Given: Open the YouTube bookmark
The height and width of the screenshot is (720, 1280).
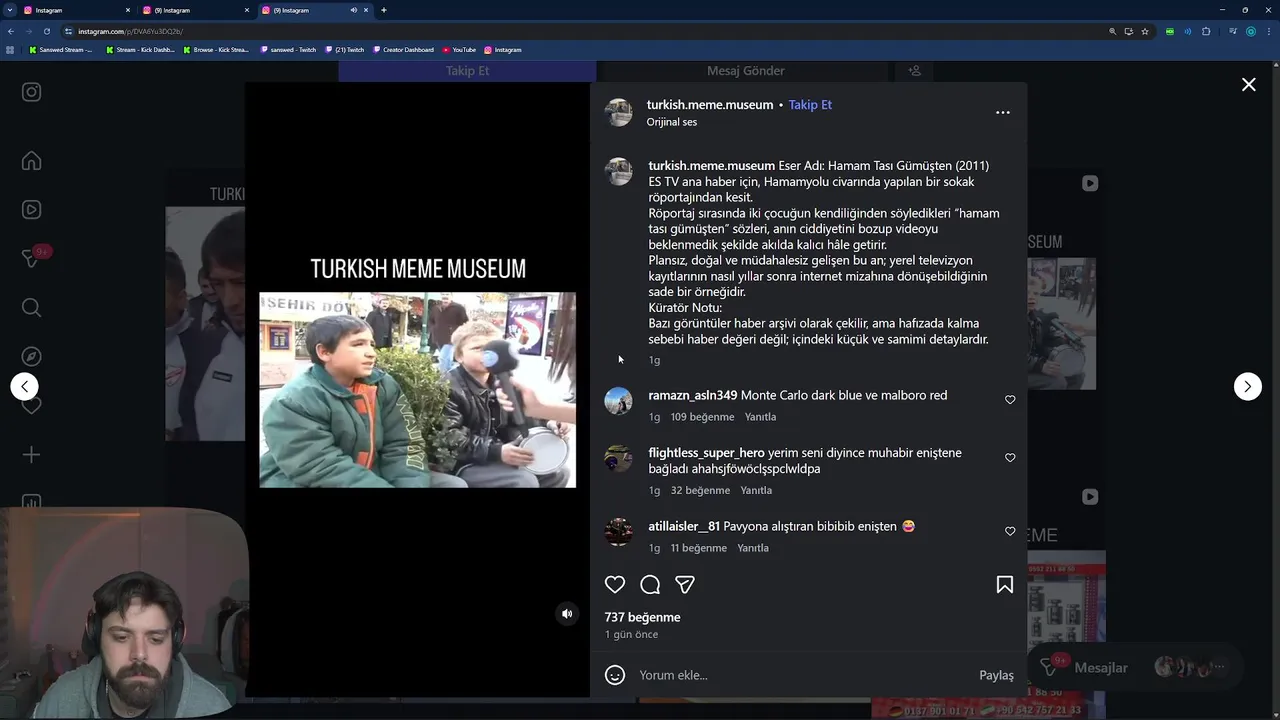Looking at the screenshot, I should point(459,50).
